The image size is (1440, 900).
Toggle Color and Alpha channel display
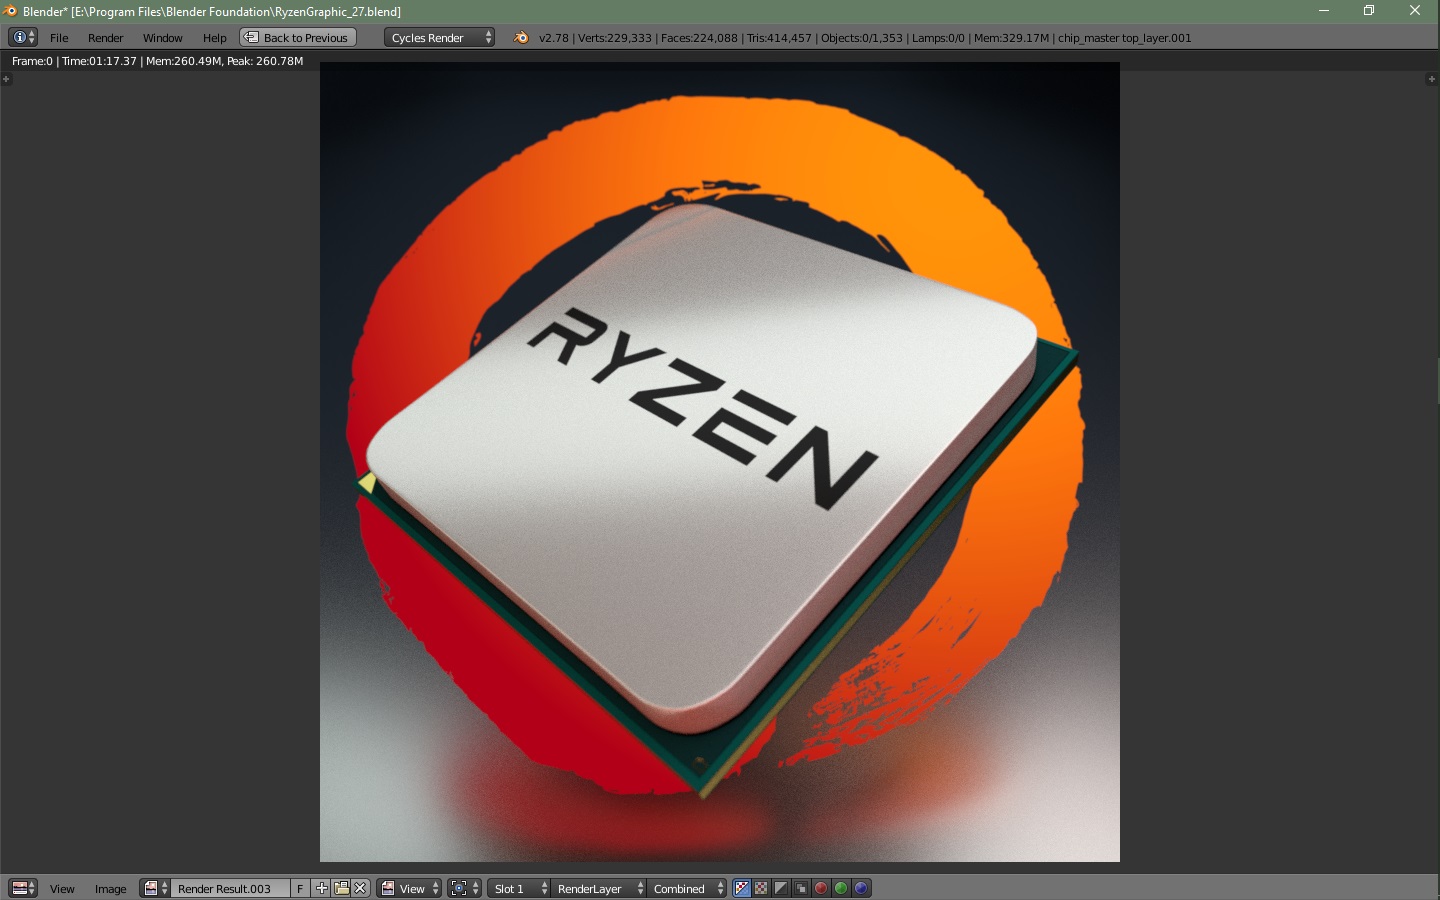point(742,888)
